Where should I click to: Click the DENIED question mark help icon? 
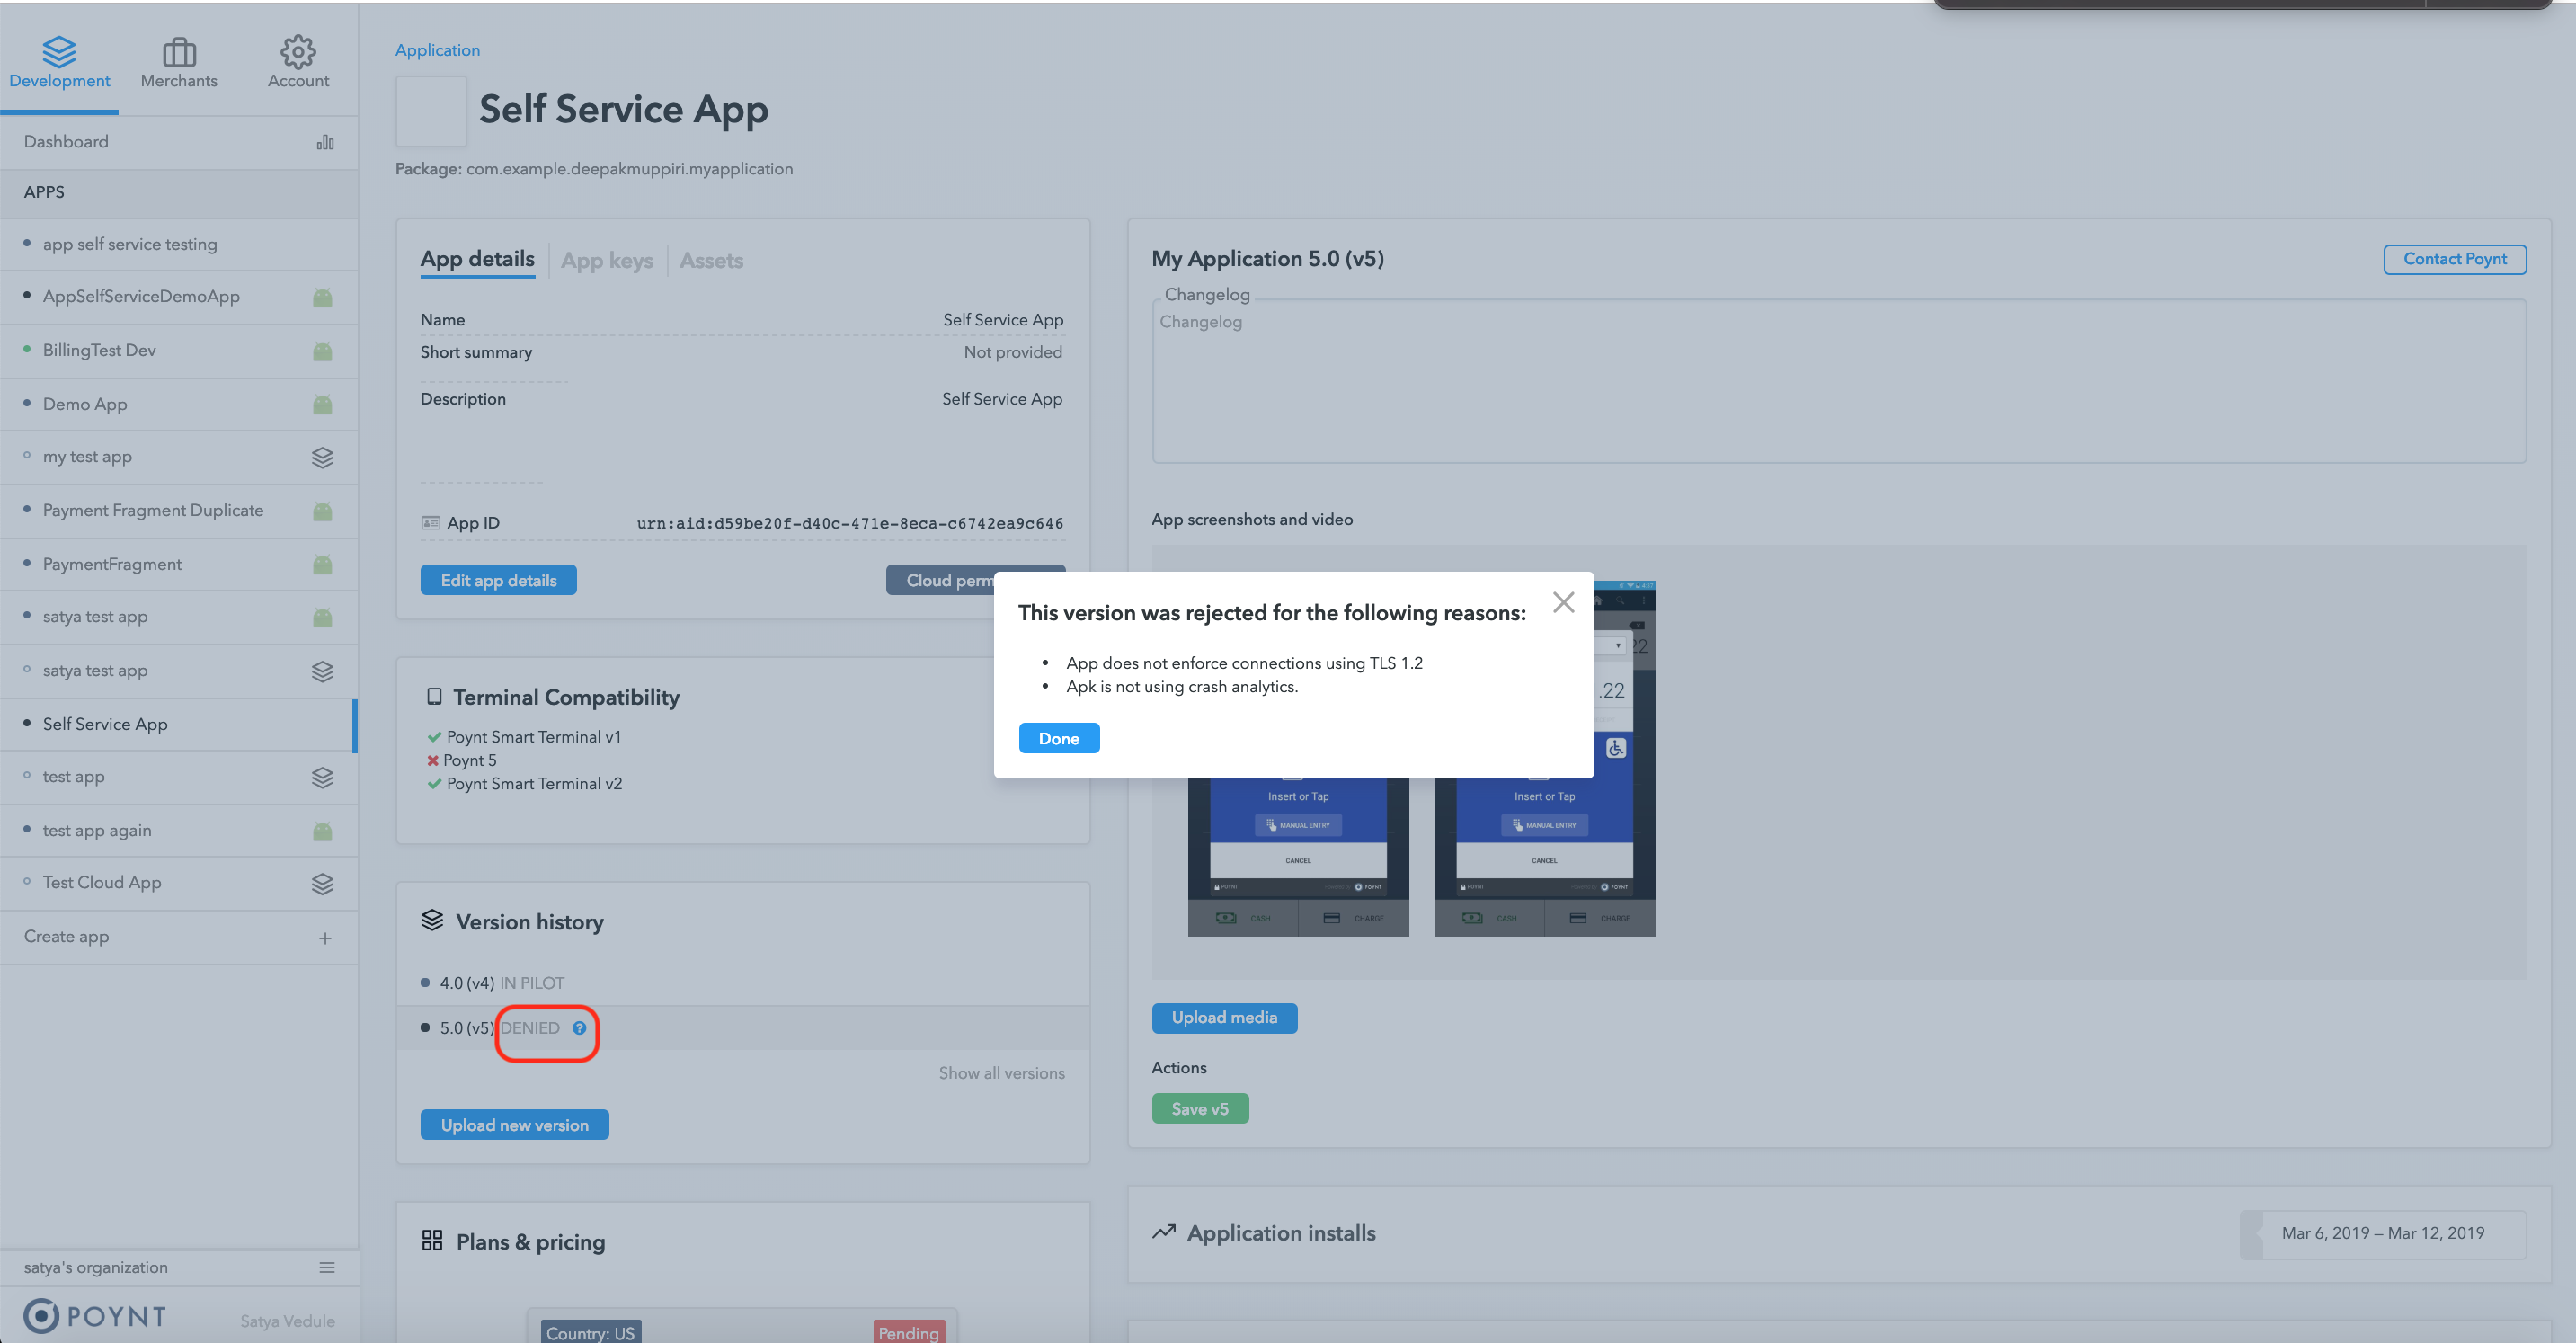(x=579, y=1028)
